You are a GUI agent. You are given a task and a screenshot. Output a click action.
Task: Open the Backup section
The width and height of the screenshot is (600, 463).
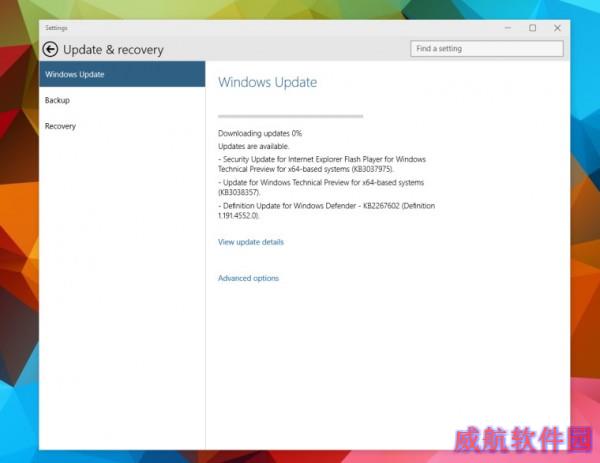pos(122,100)
